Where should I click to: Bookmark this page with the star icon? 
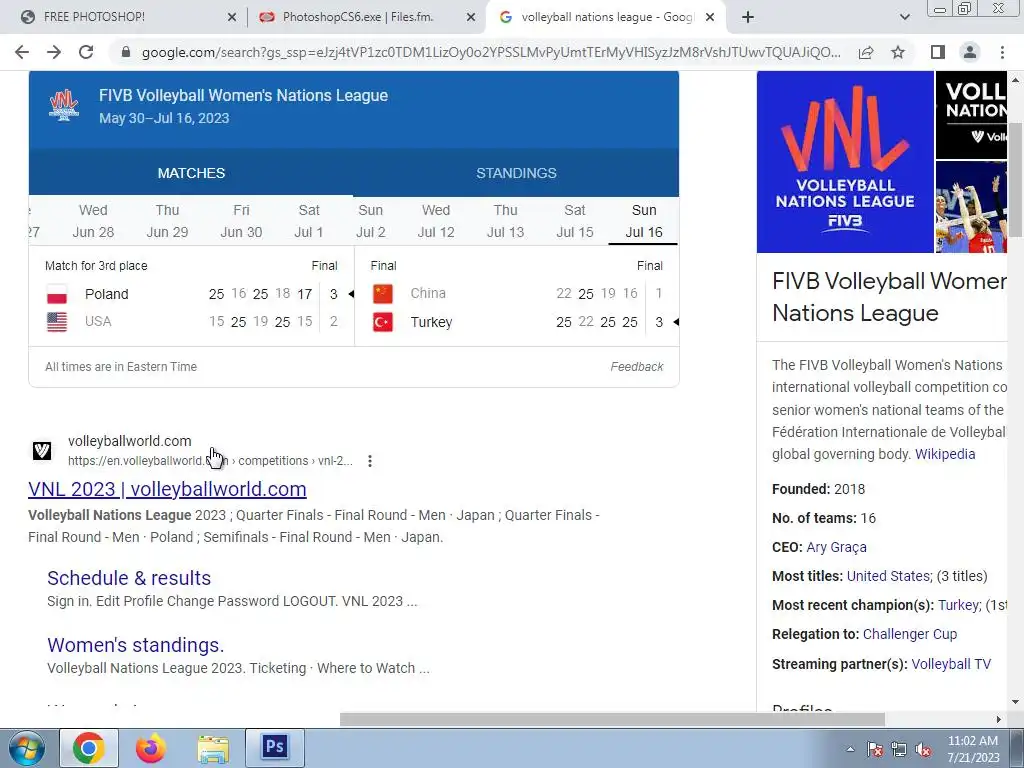point(898,52)
